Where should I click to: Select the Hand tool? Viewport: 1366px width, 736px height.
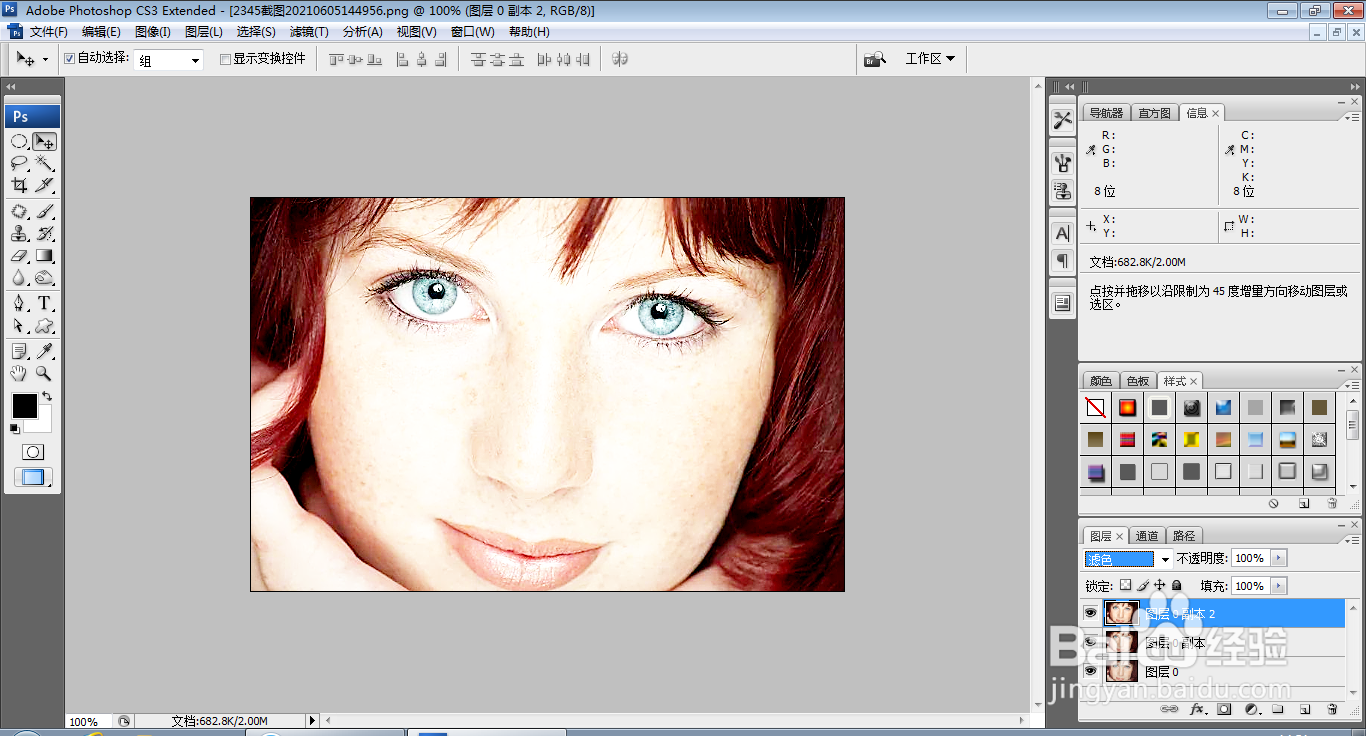coord(19,373)
